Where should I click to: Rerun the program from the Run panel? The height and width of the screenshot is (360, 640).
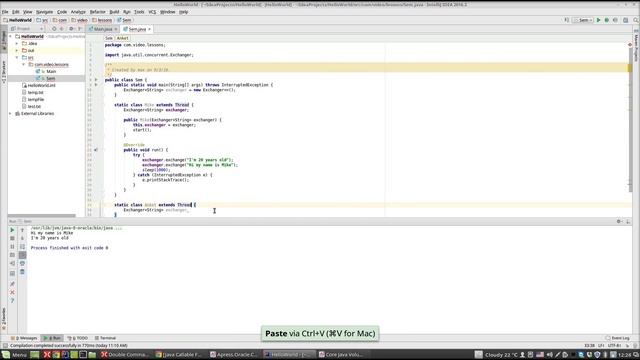pyautogui.click(x=12, y=230)
